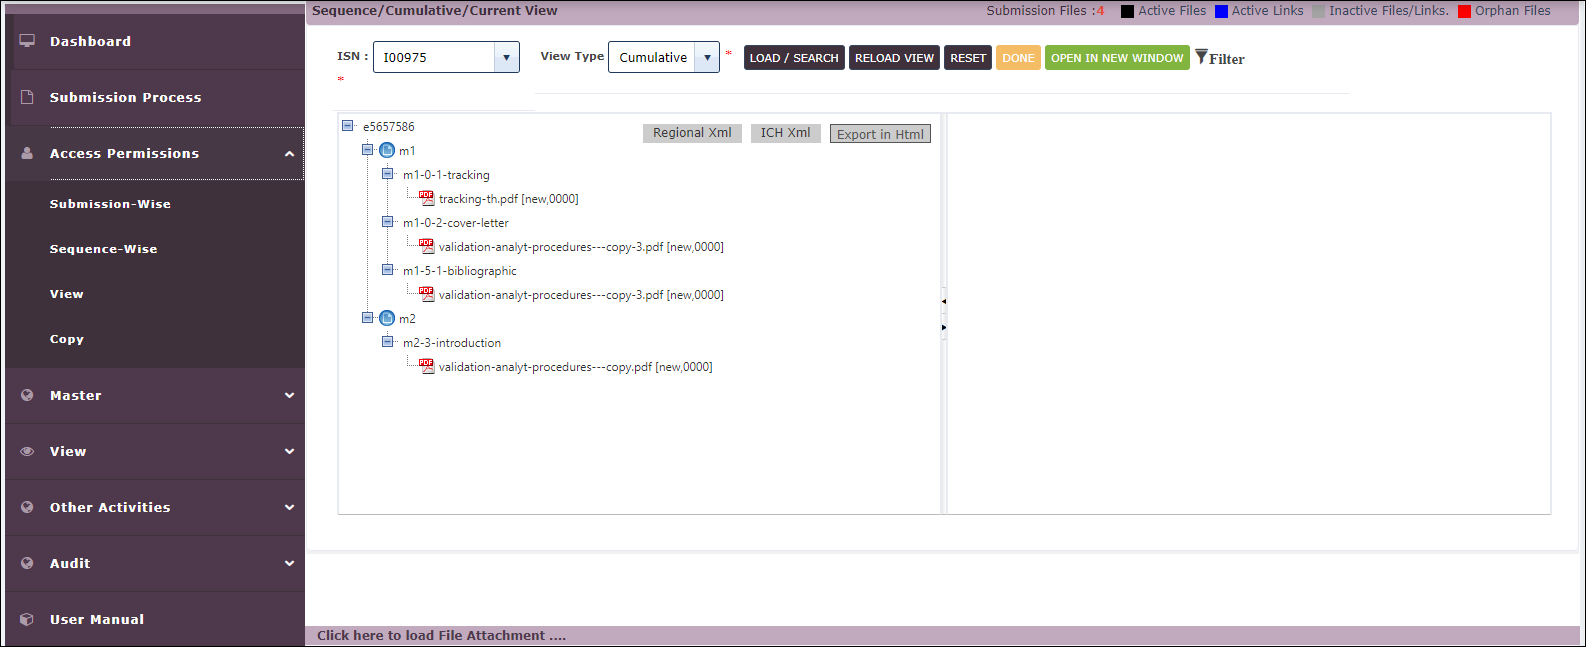Open the View Type Cumulative dropdown
Image resolution: width=1586 pixels, height=647 pixels.
(x=707, y=57)
